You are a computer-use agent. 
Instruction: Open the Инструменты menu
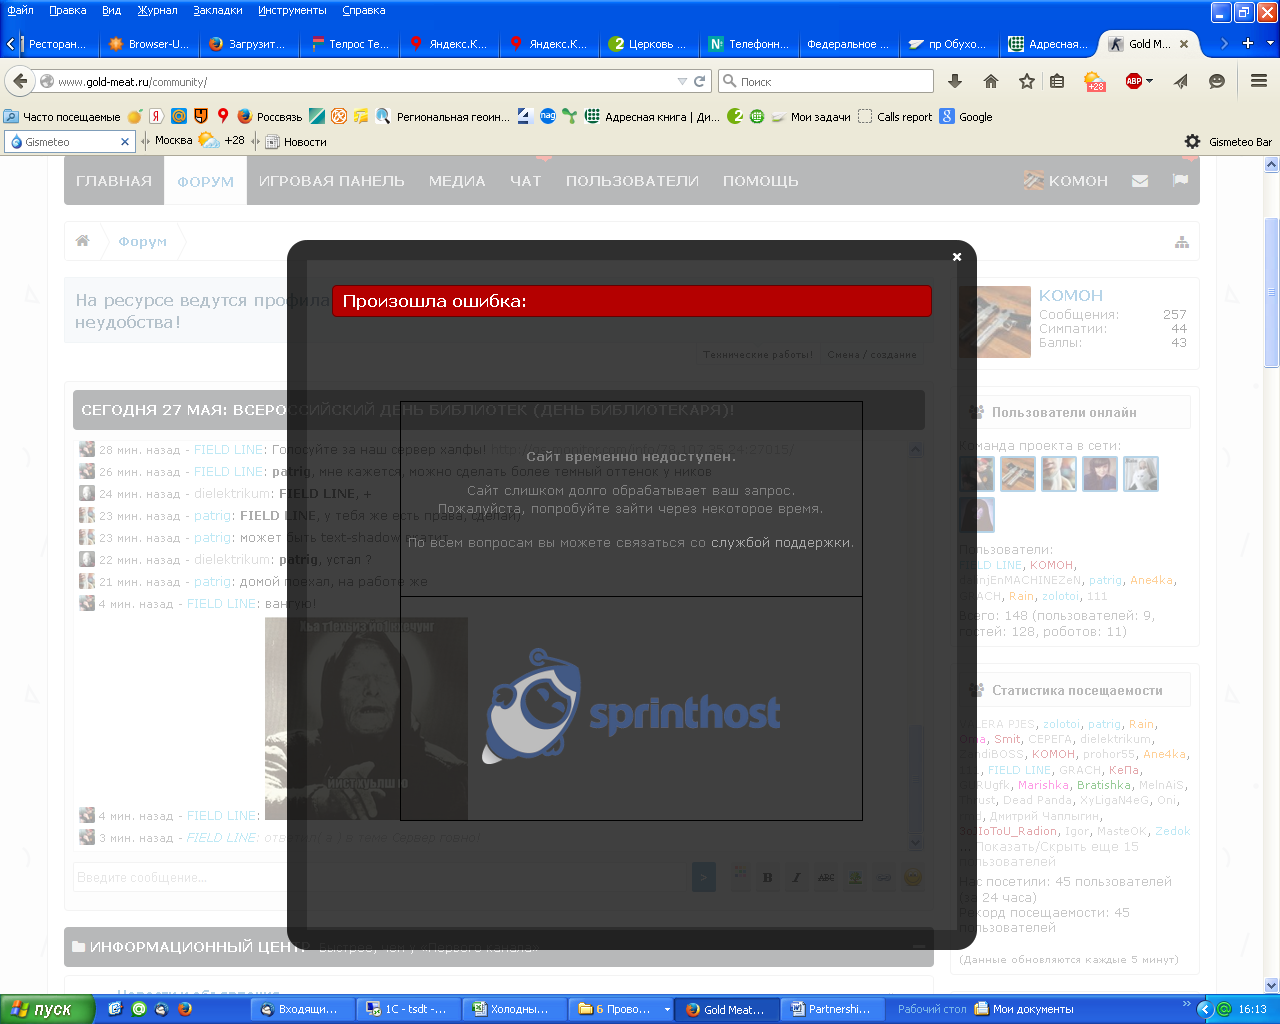coord(292,10)
